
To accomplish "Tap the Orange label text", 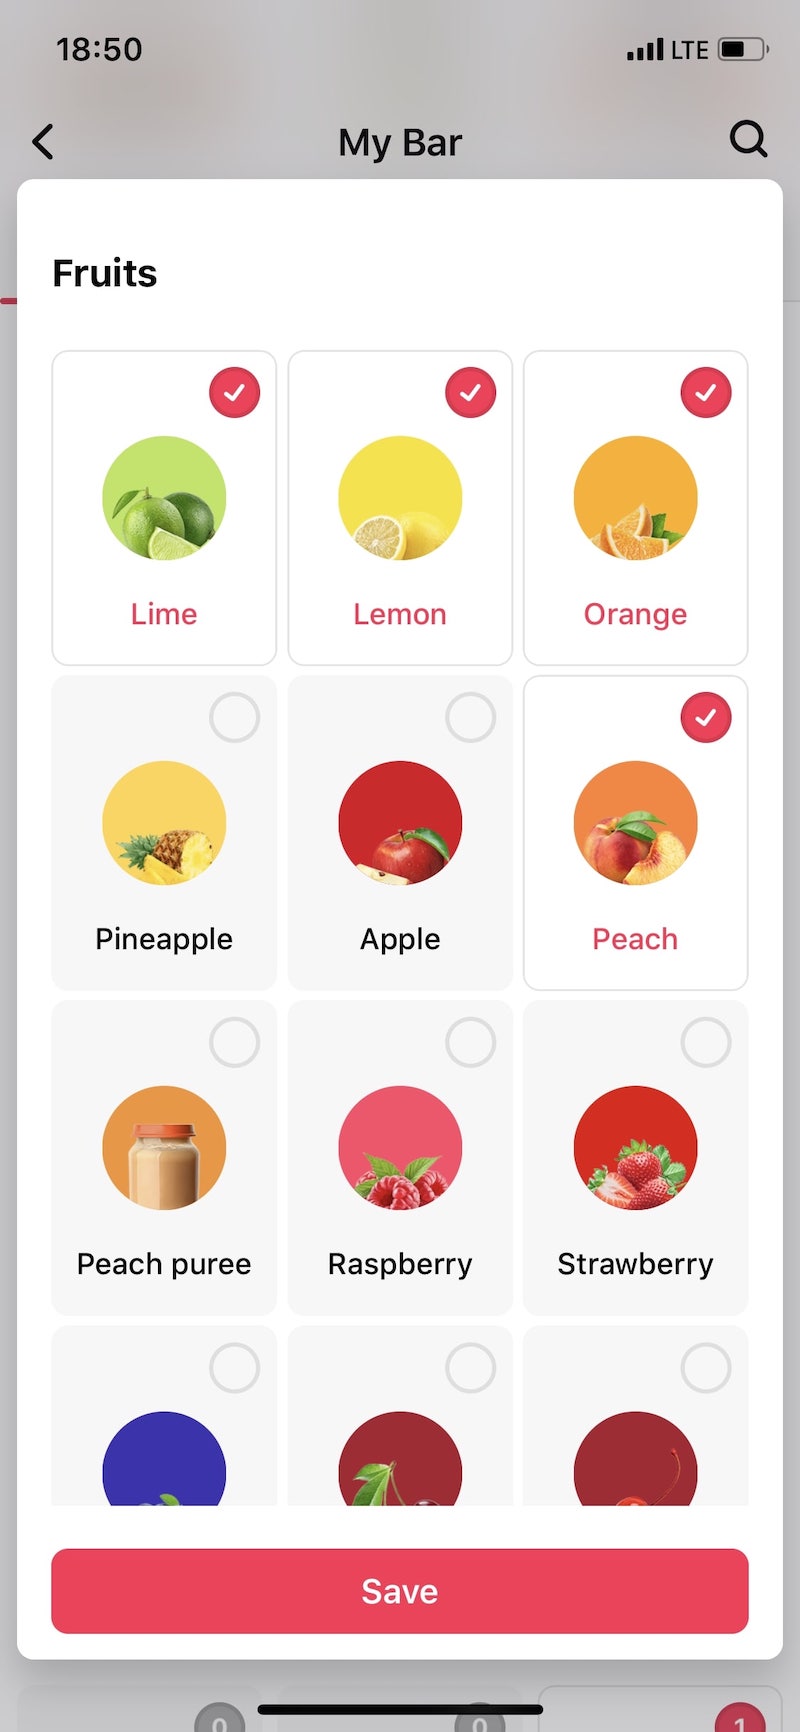I will (x=635, y=613).
